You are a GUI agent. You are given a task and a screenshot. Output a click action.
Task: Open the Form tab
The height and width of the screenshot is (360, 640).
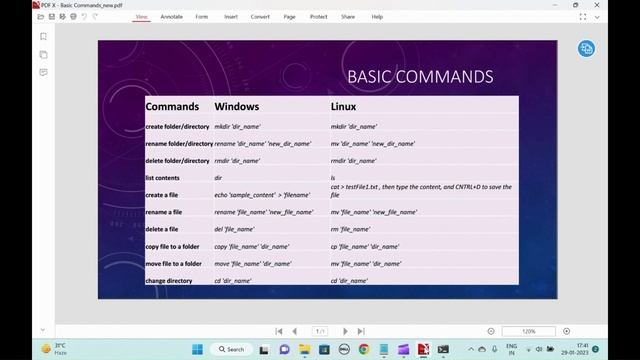pos(202,17)
